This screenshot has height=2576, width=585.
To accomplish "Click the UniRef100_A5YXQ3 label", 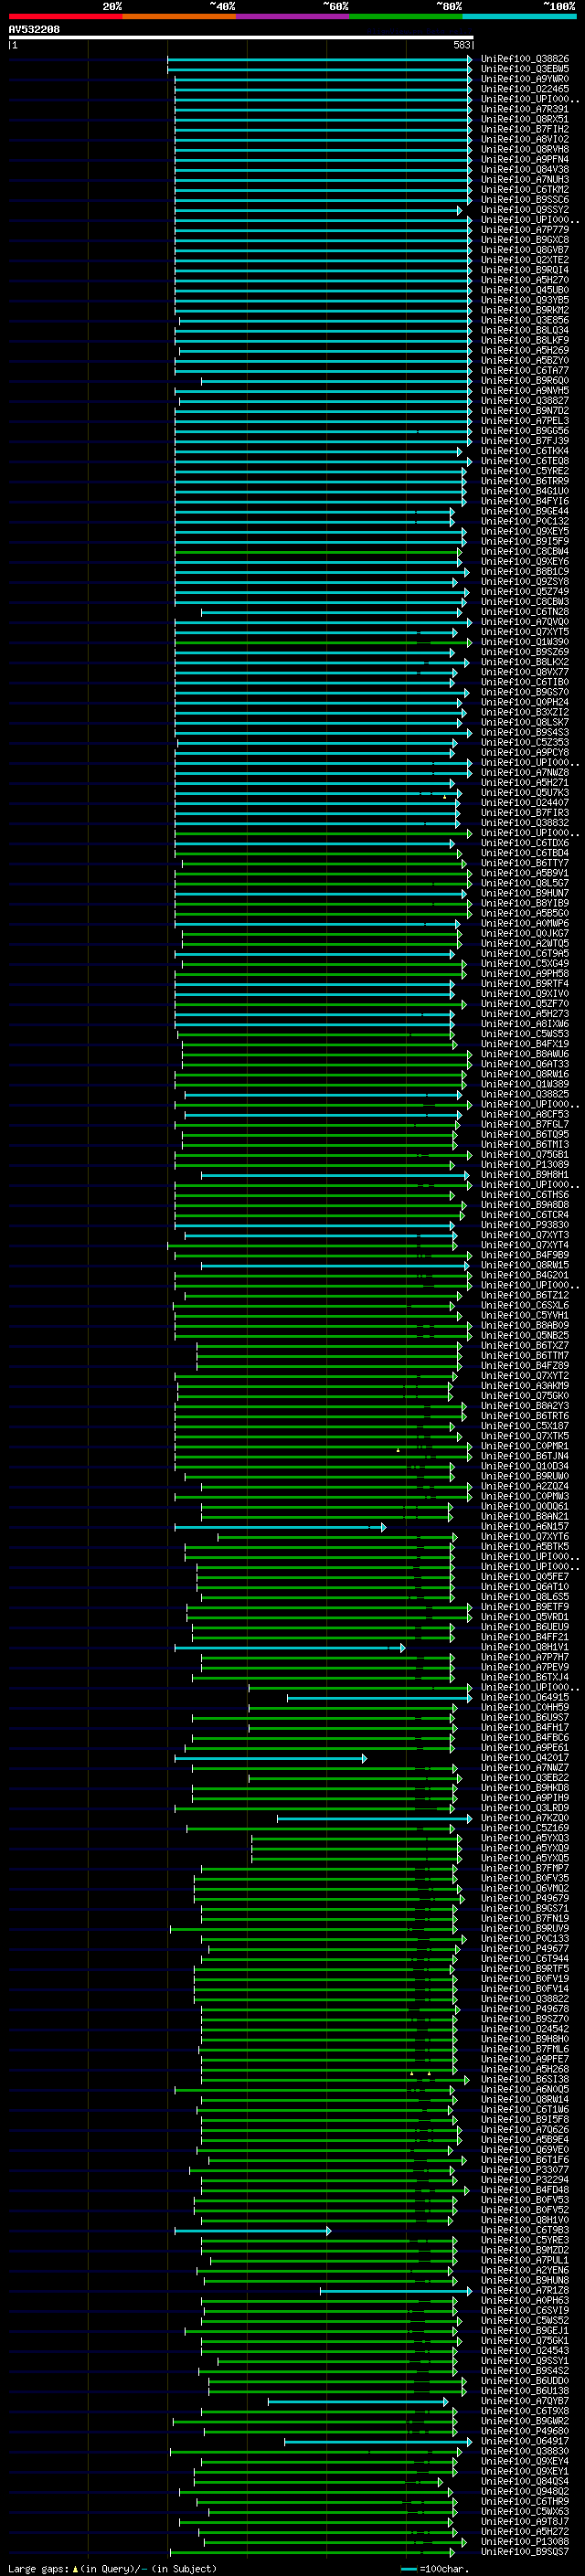I will (x=525, y=1838).
